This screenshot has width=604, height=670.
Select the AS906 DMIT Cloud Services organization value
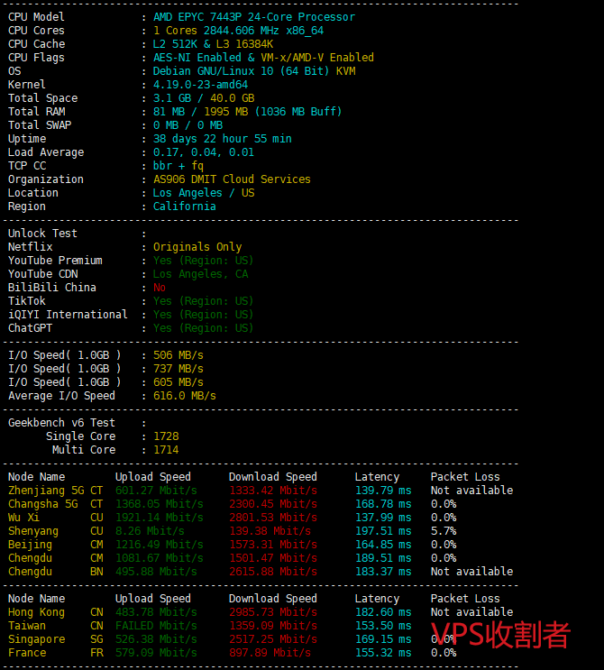coord(231,179)
